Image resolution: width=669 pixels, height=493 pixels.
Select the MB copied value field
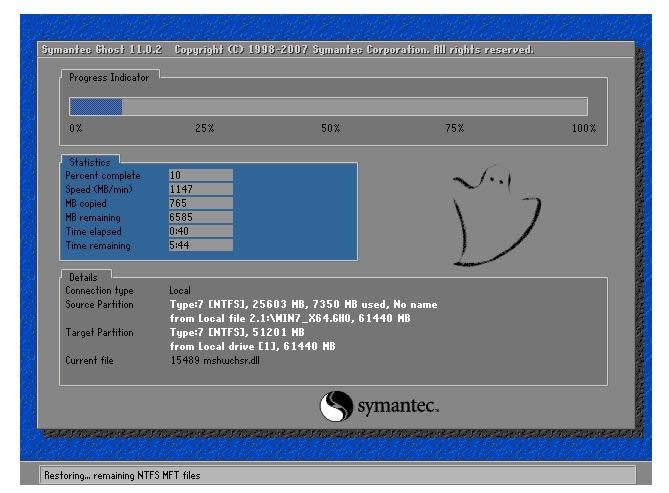tap(200, 203)
